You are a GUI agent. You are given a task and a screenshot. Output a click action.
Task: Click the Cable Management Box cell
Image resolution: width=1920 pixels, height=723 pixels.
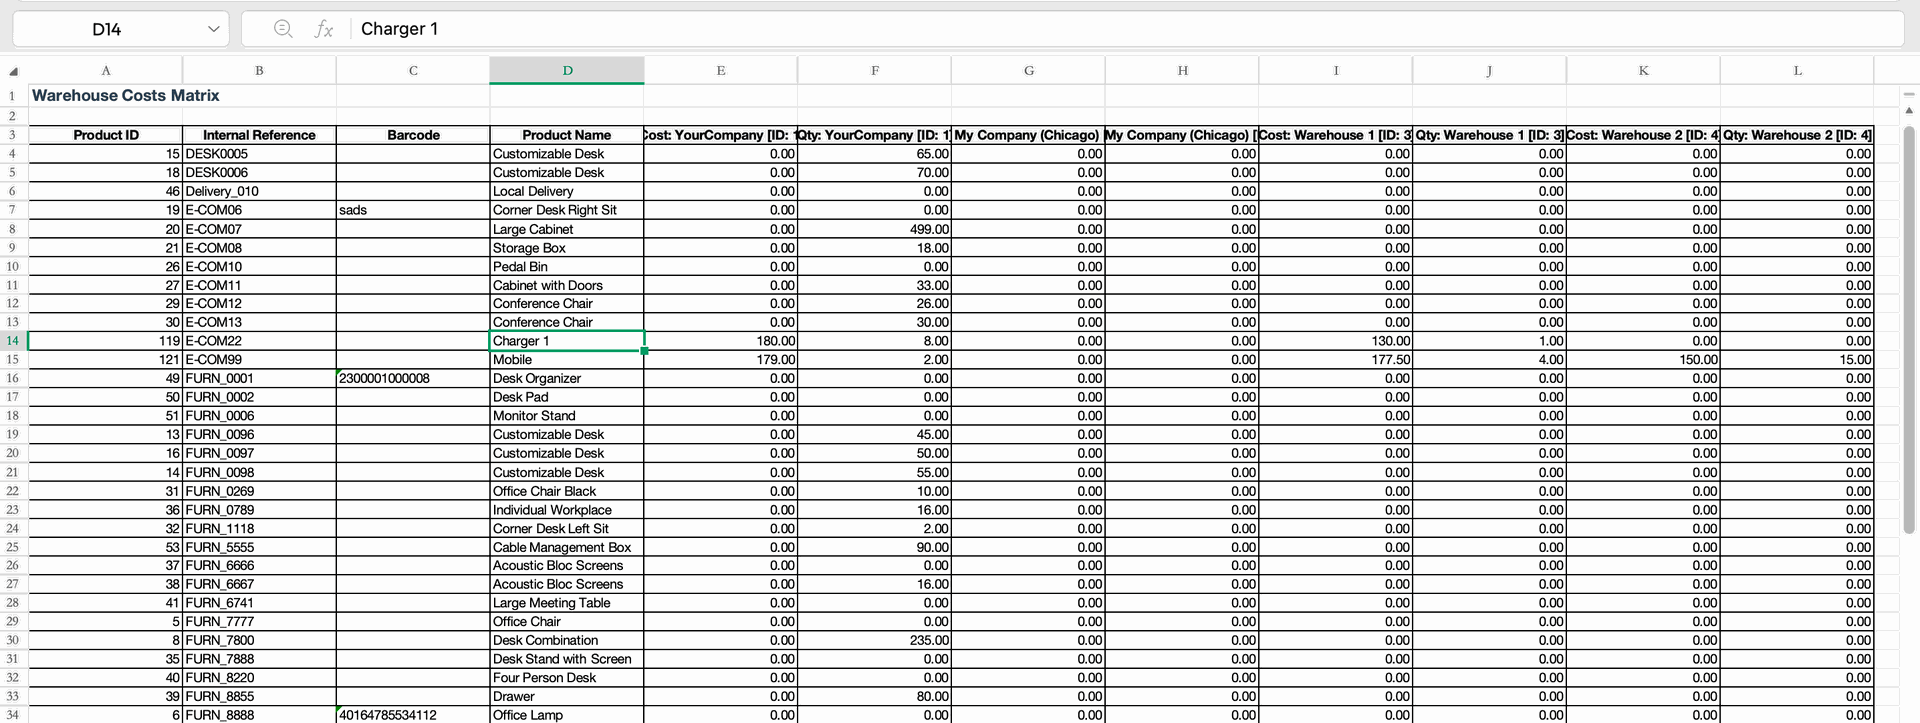pyautogui.click(x=567, y=547)
